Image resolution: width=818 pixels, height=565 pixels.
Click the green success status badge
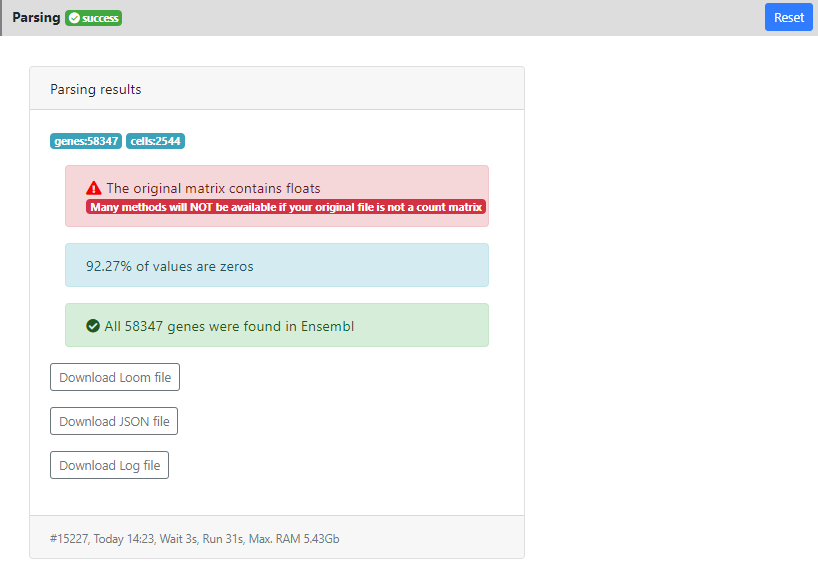coord(94,18)
